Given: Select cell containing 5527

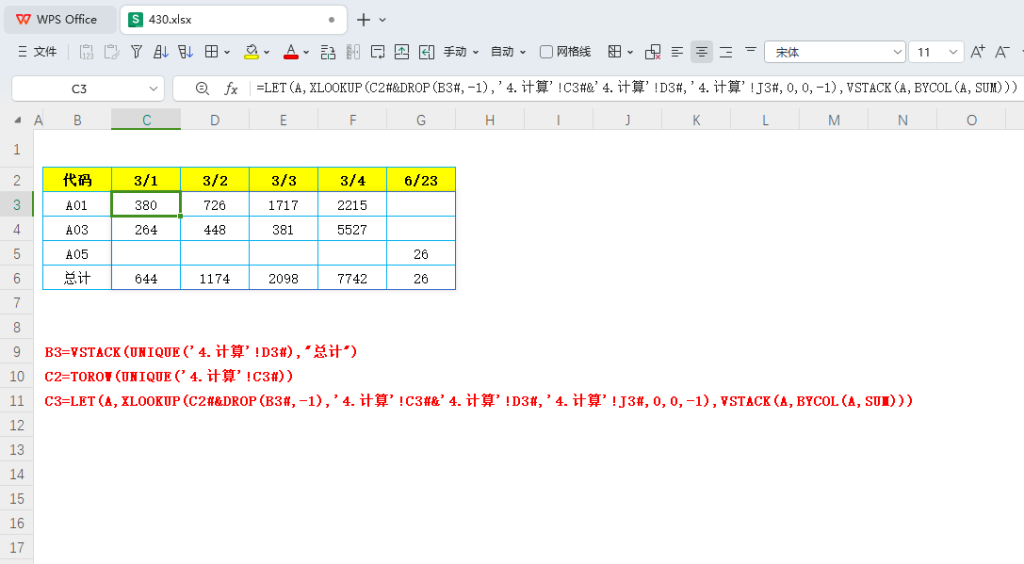Looking at the screenshot, I should click(x=353, y=229).
